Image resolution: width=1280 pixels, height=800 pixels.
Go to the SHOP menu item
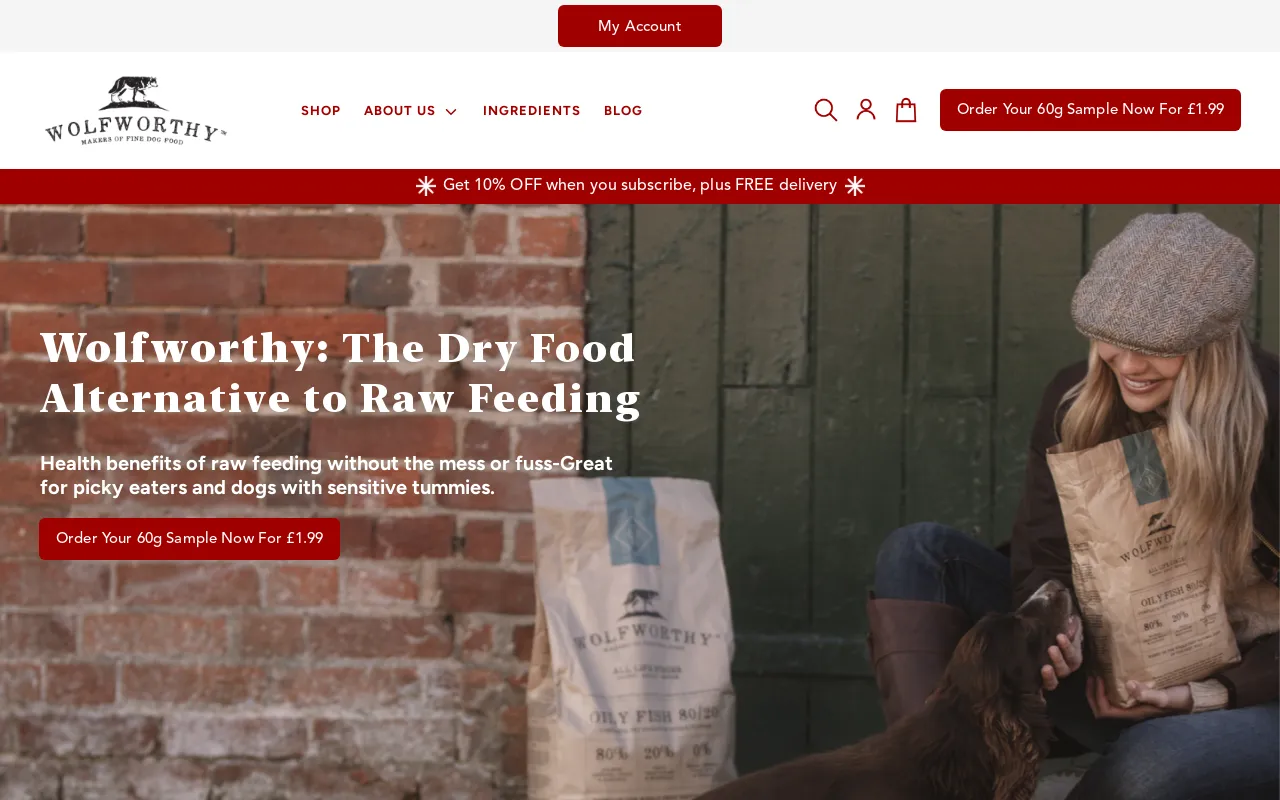[321, 111]
